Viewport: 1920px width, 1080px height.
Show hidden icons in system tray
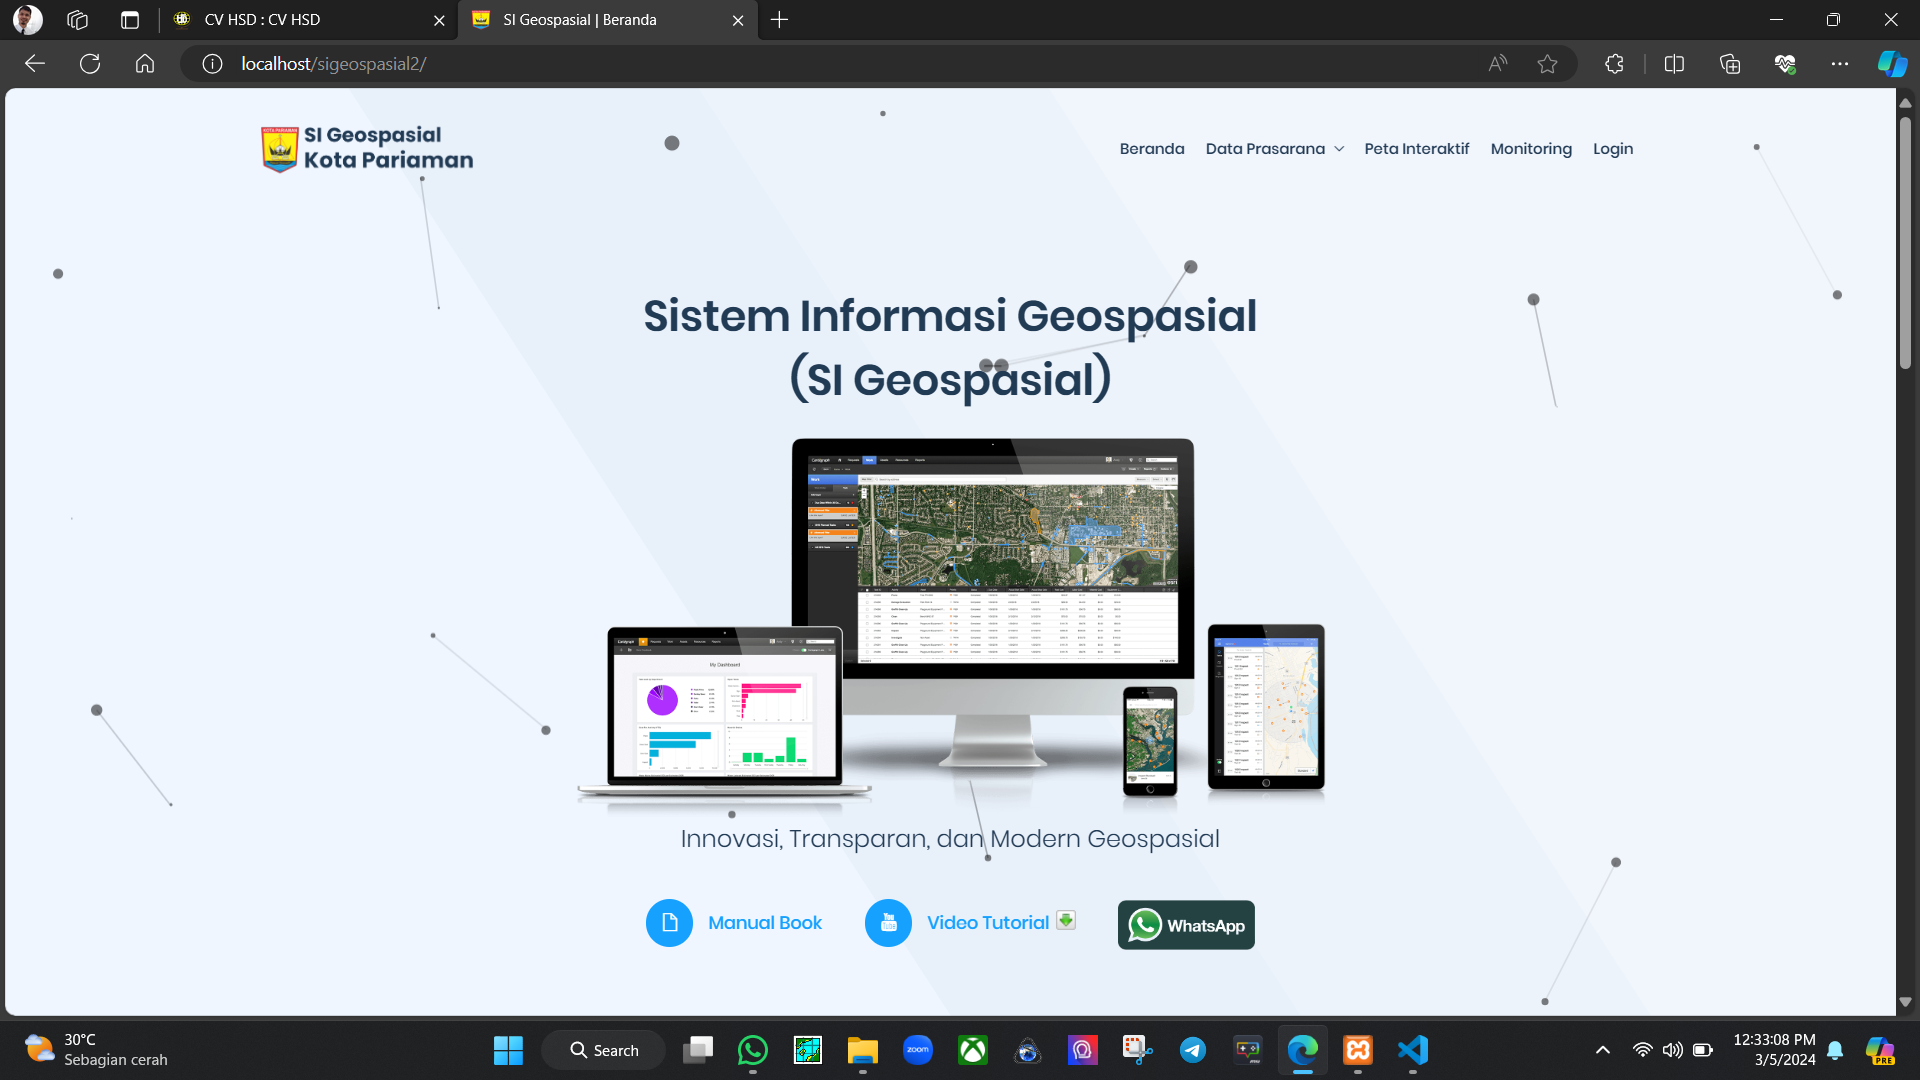(1602, 1050)
